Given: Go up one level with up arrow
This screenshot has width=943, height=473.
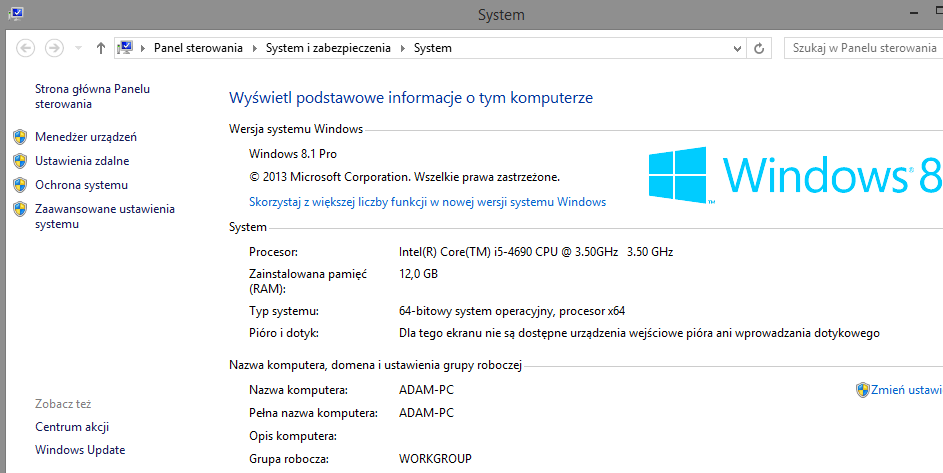Looking at the screenshot, I should pyautogui.click(x=100, y=48).
